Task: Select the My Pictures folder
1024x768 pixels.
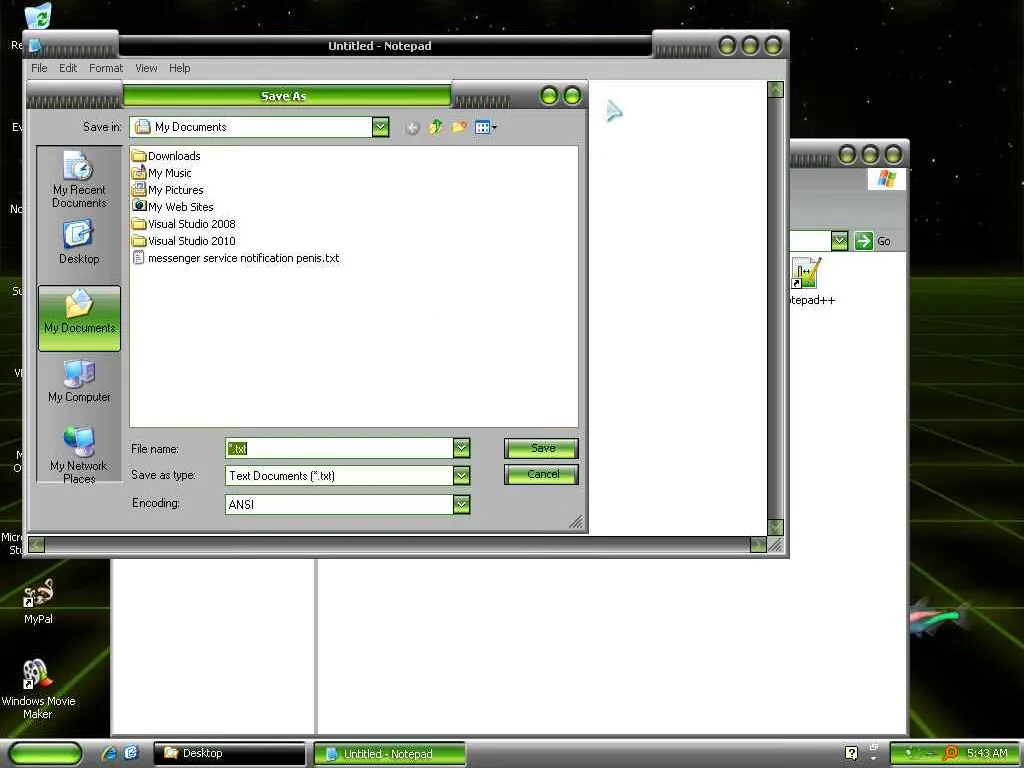Action: (x=167, y=190)
